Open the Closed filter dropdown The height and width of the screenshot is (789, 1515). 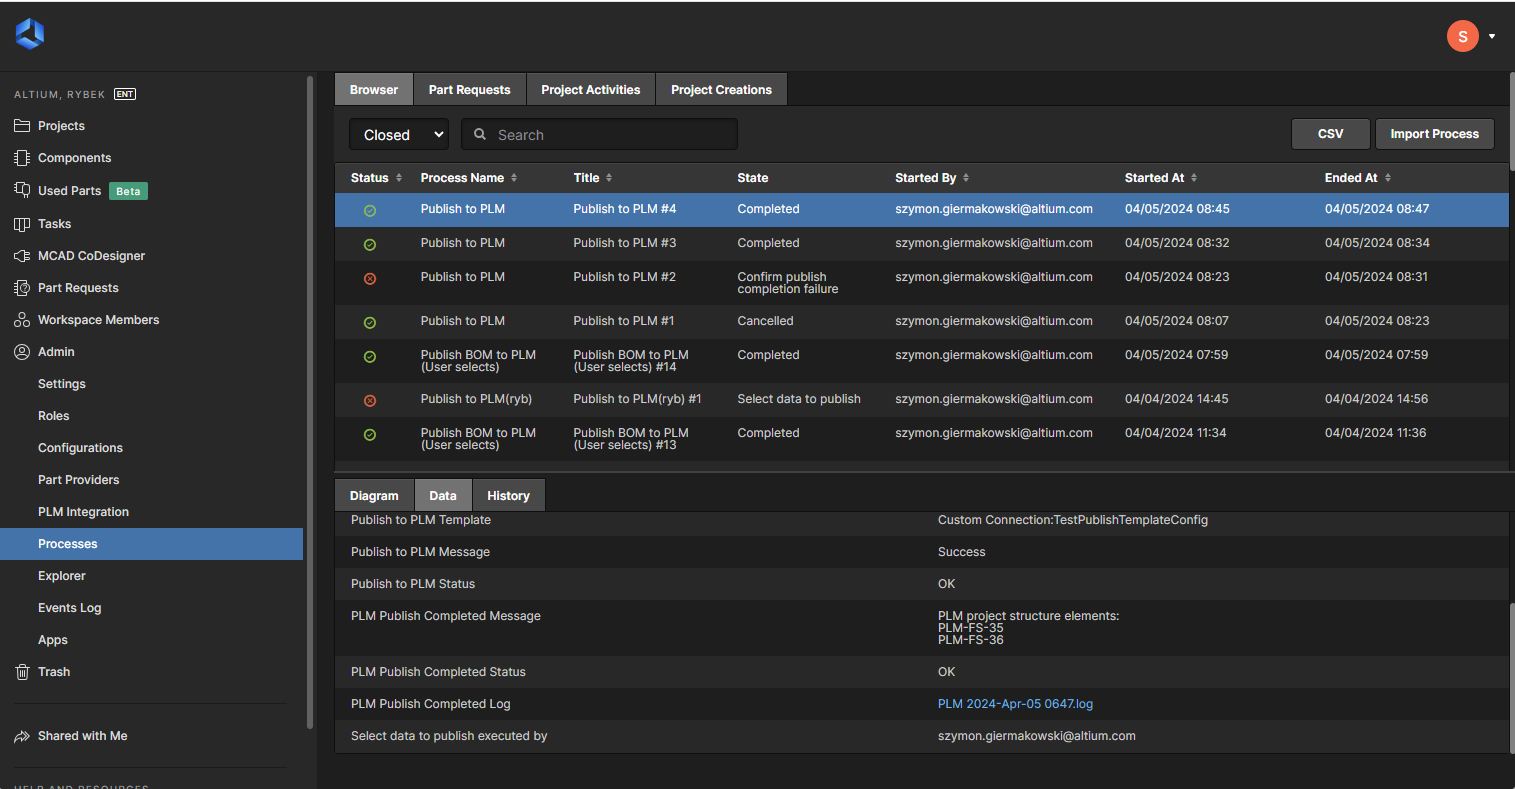tap(399, 134)
